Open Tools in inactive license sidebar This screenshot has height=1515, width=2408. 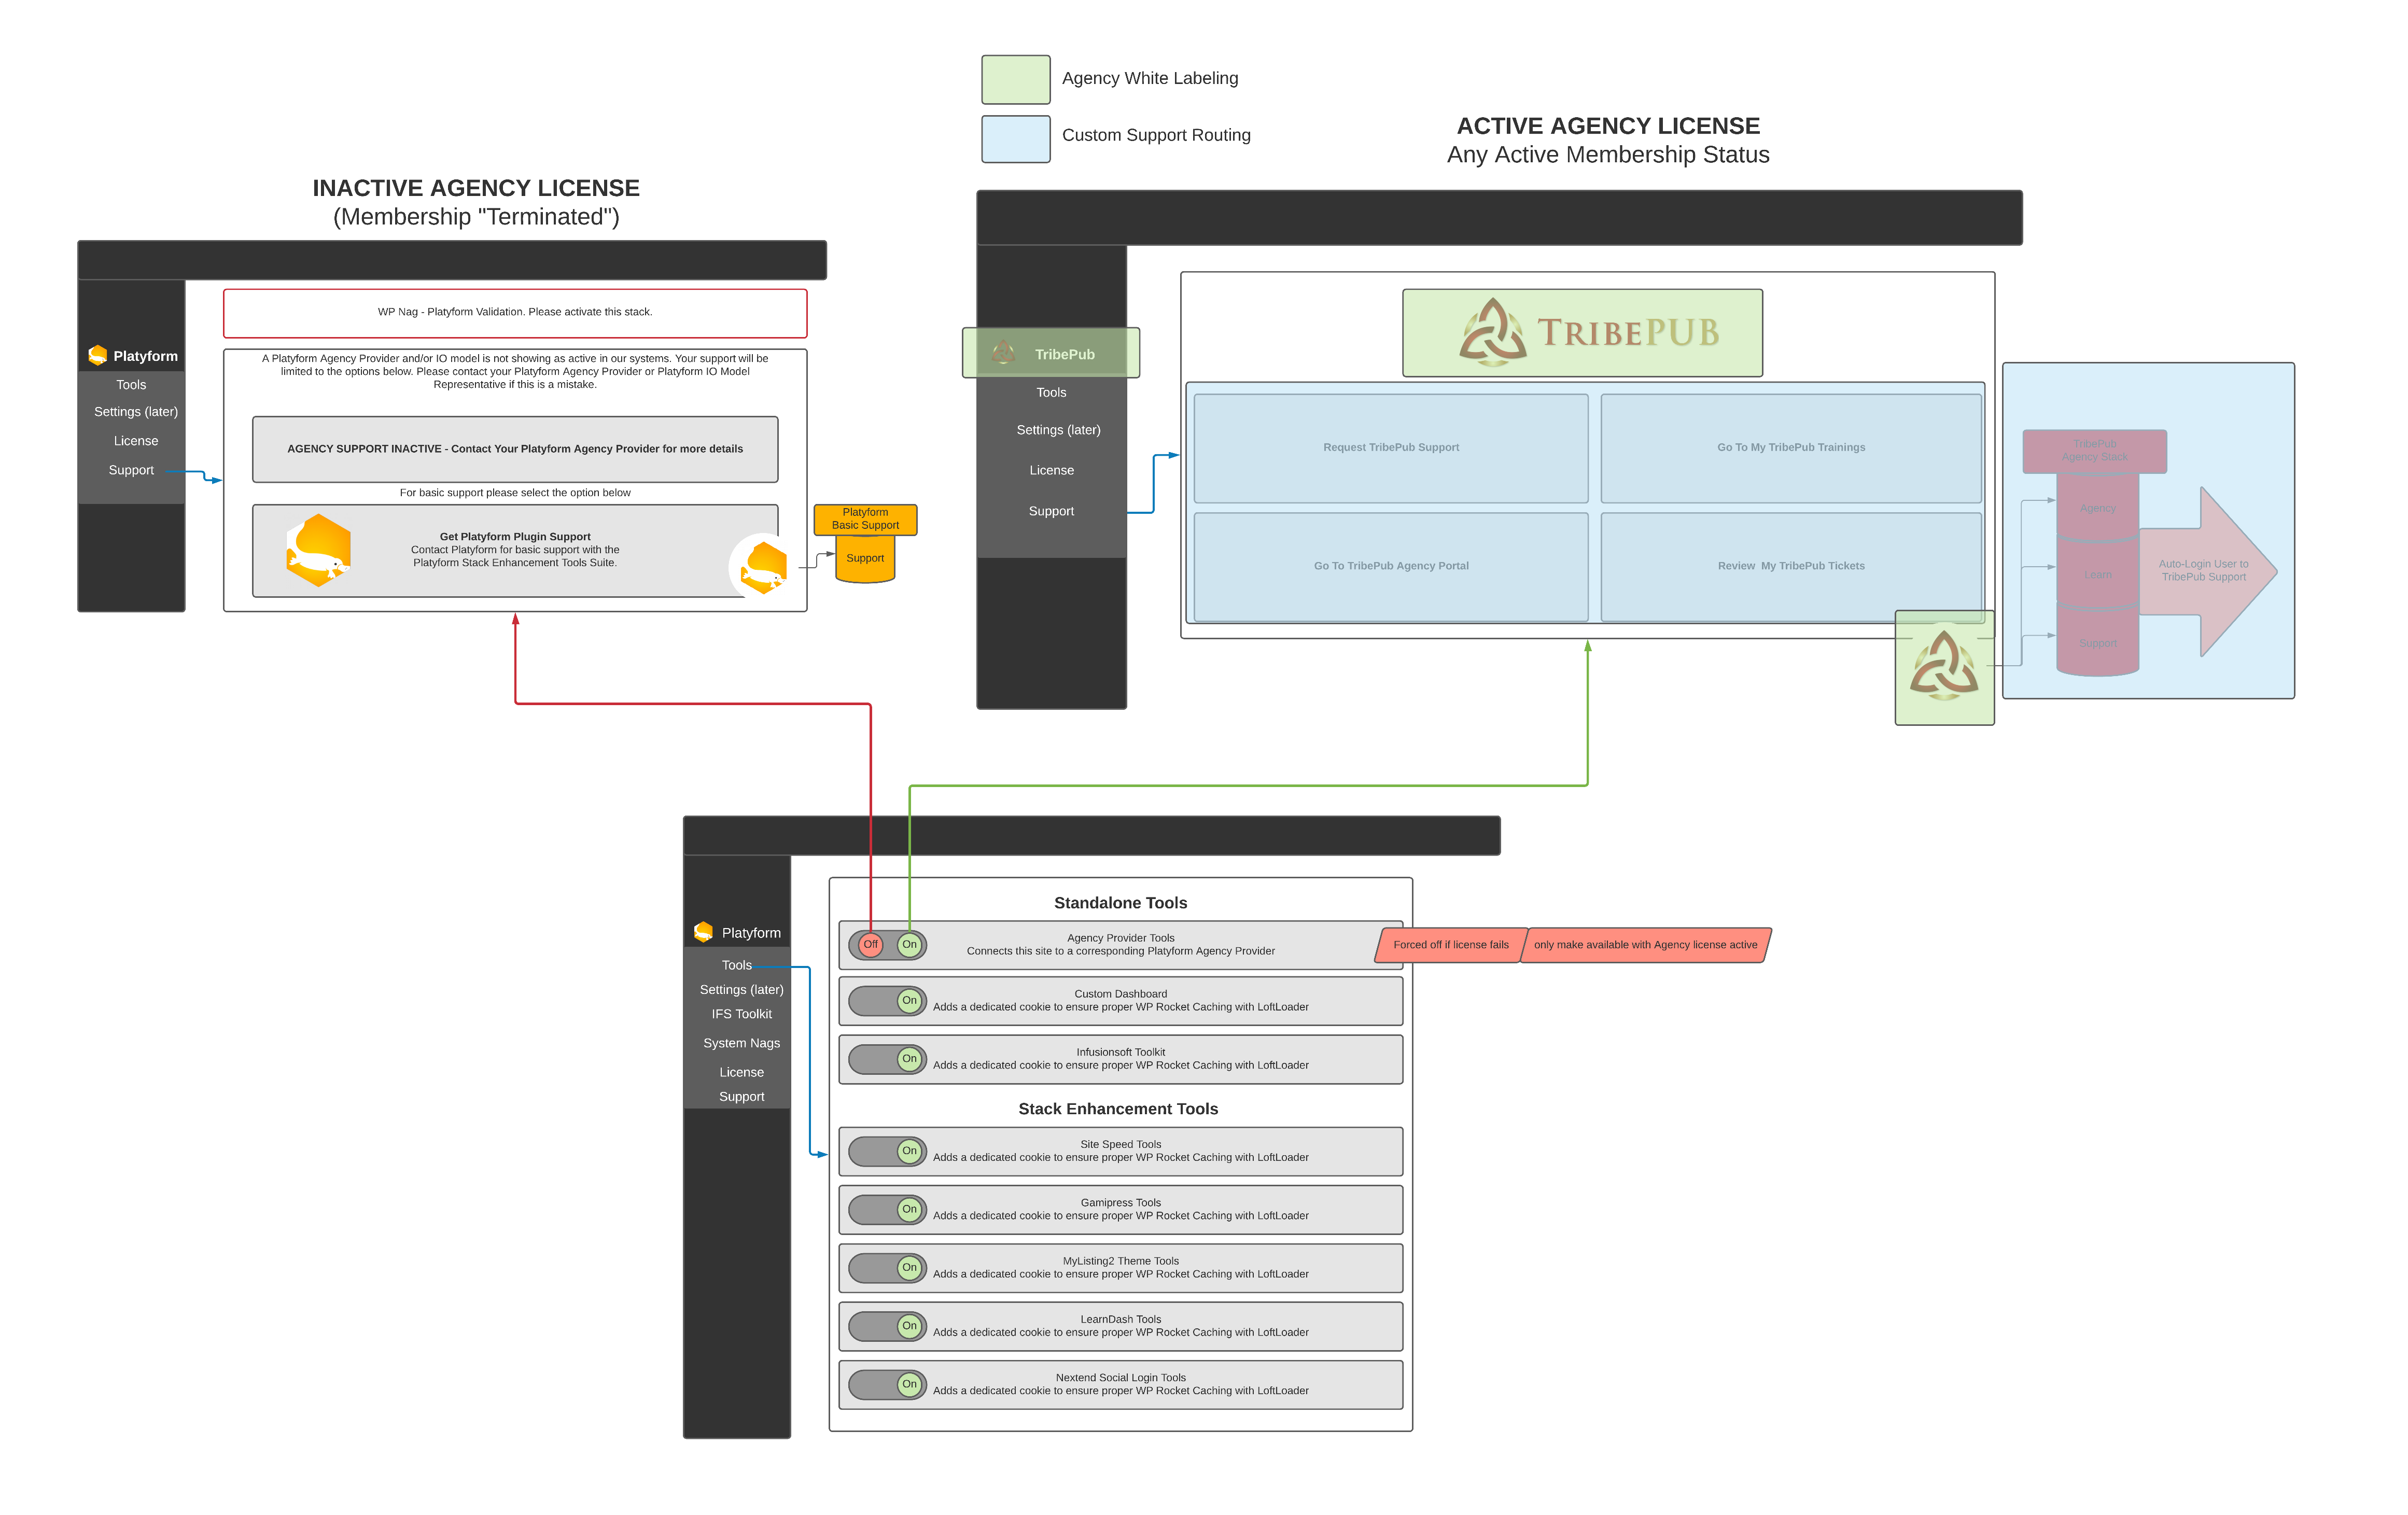131,385
